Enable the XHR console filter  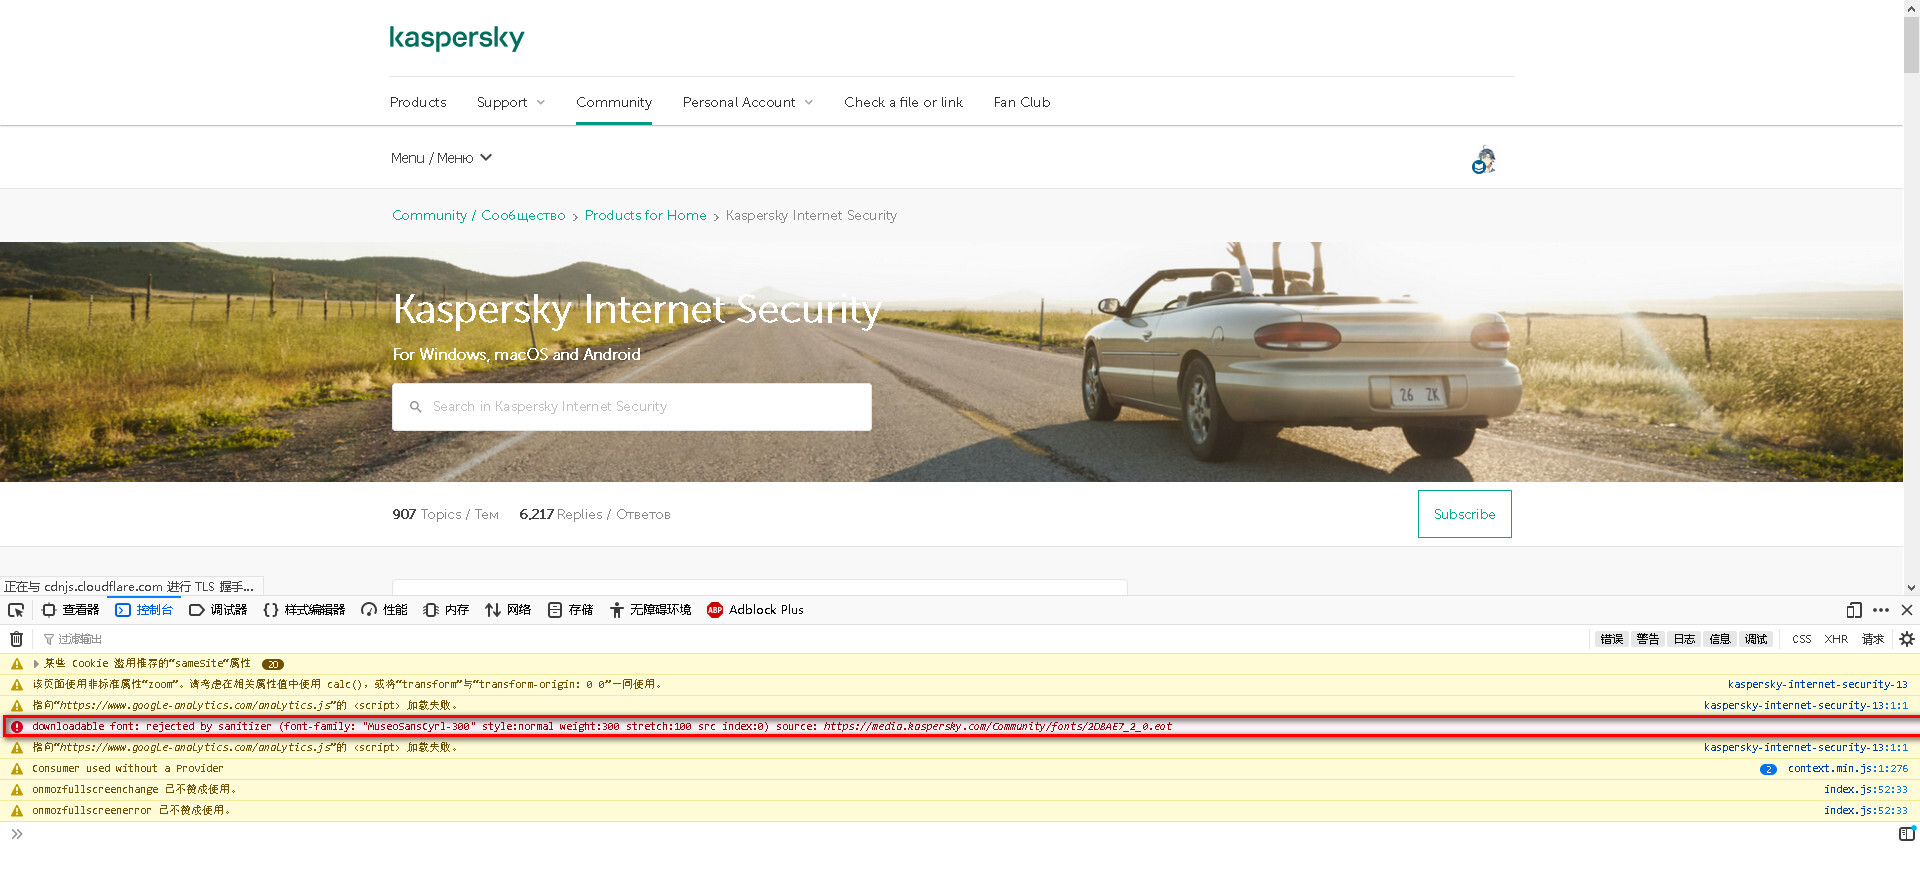coord(1836,639)
